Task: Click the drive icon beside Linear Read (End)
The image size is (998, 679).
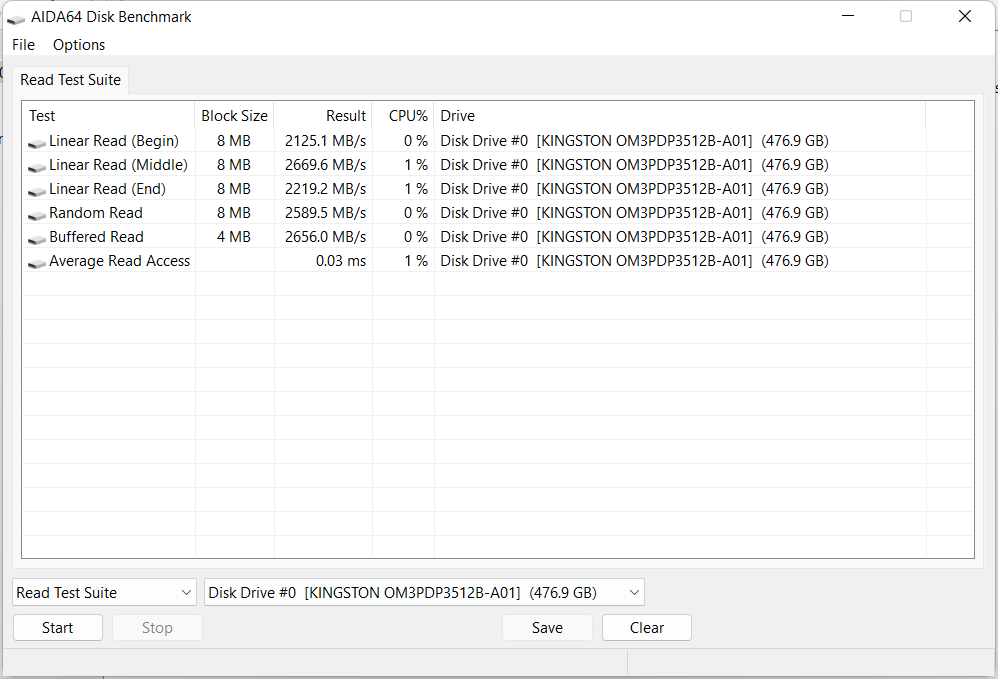Action: (x=37, y=191)
